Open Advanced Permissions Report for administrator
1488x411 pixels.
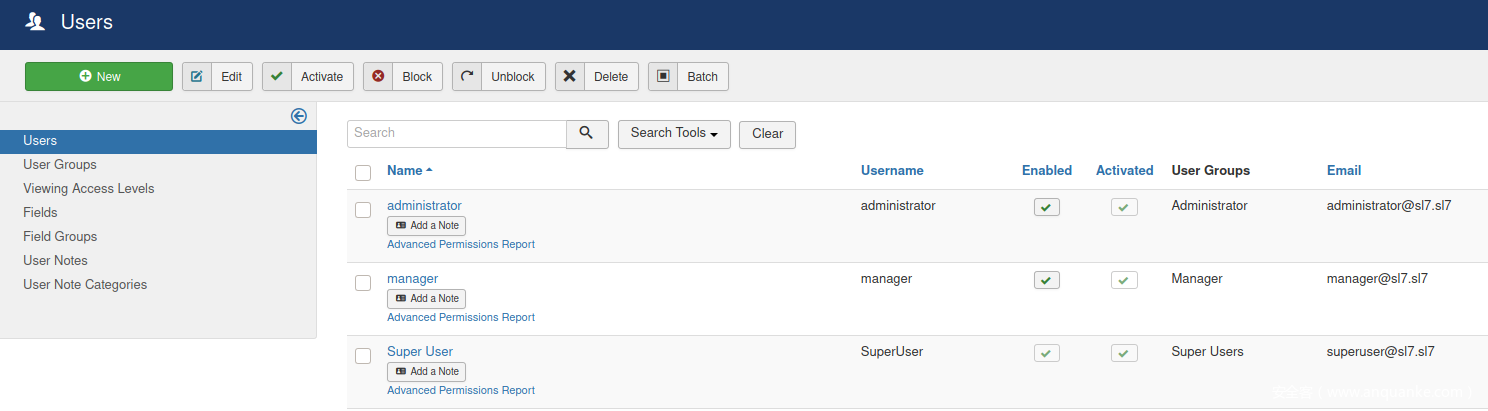coord(460,245)
